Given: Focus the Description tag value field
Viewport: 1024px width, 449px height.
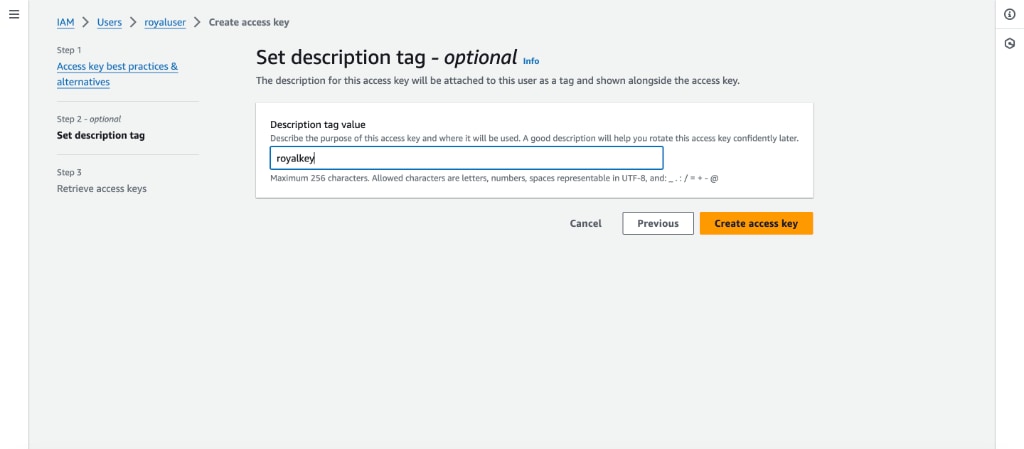Looking at the screenshot, I should pyautogui.click(x=466, y=159).
